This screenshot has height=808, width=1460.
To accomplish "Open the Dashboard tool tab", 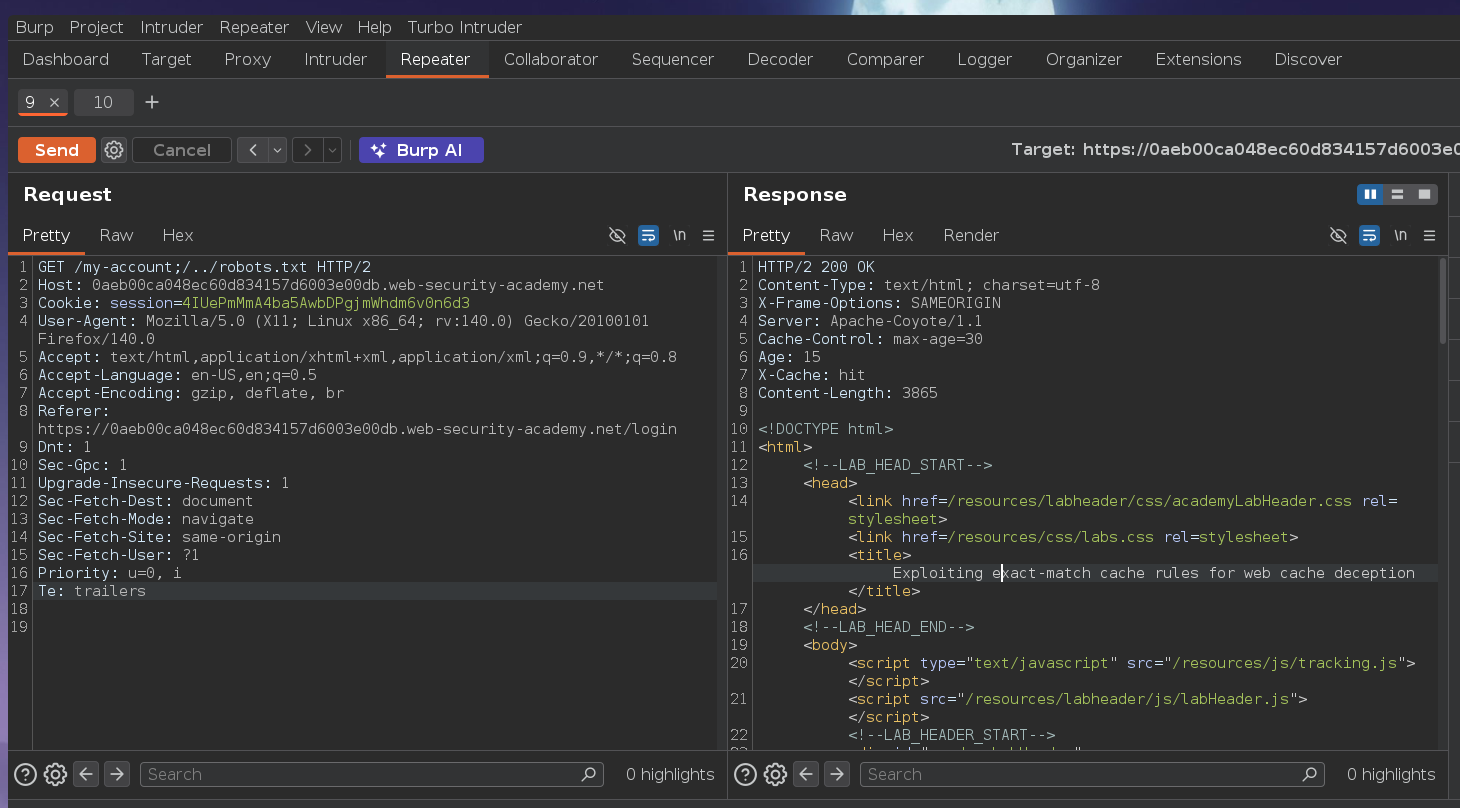I will (x=66, y=59).
